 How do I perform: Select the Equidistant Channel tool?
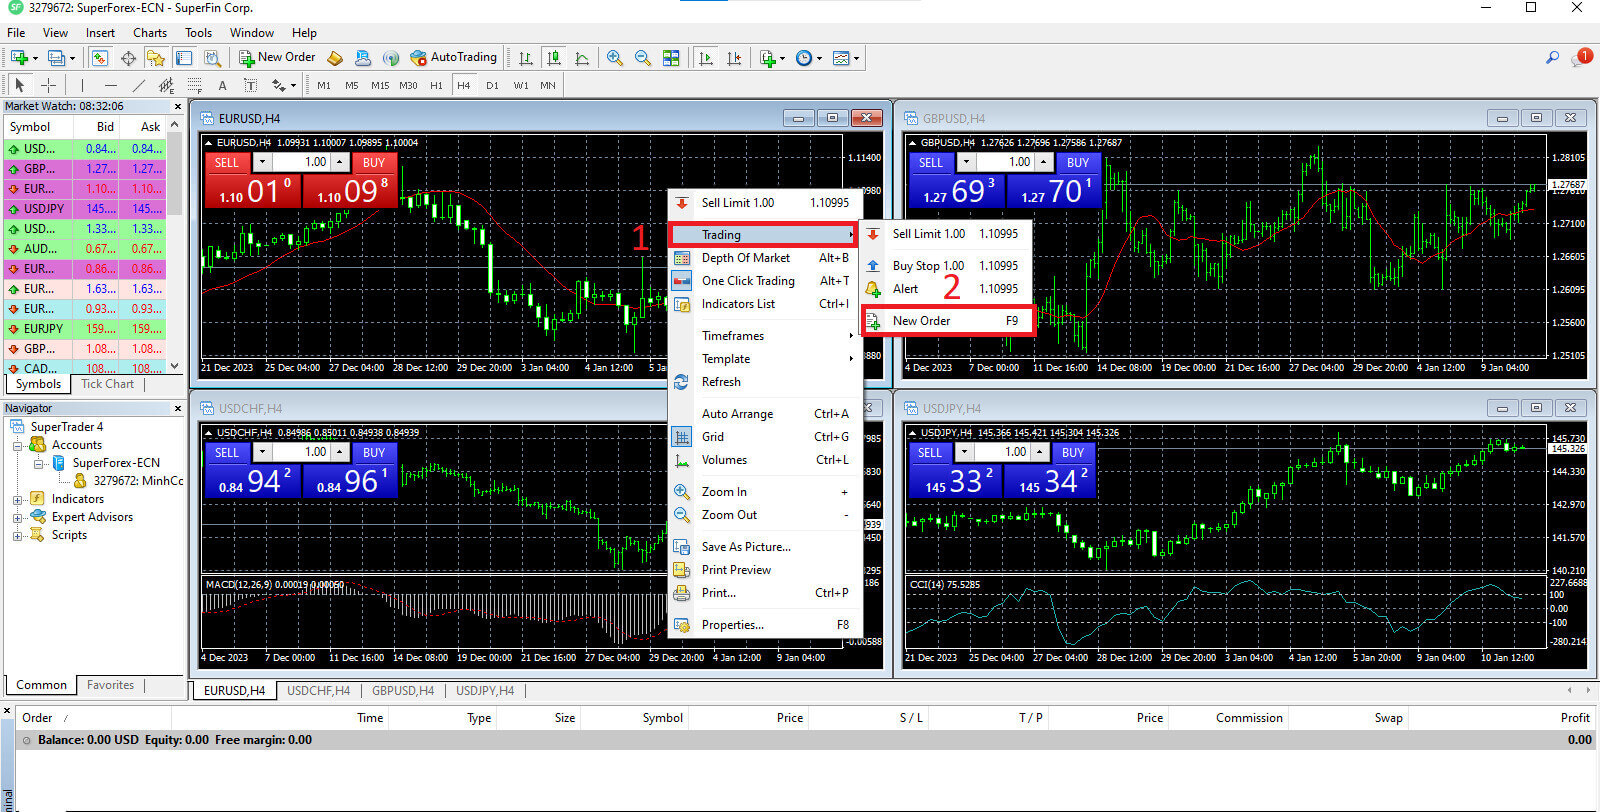coord(166,85)
